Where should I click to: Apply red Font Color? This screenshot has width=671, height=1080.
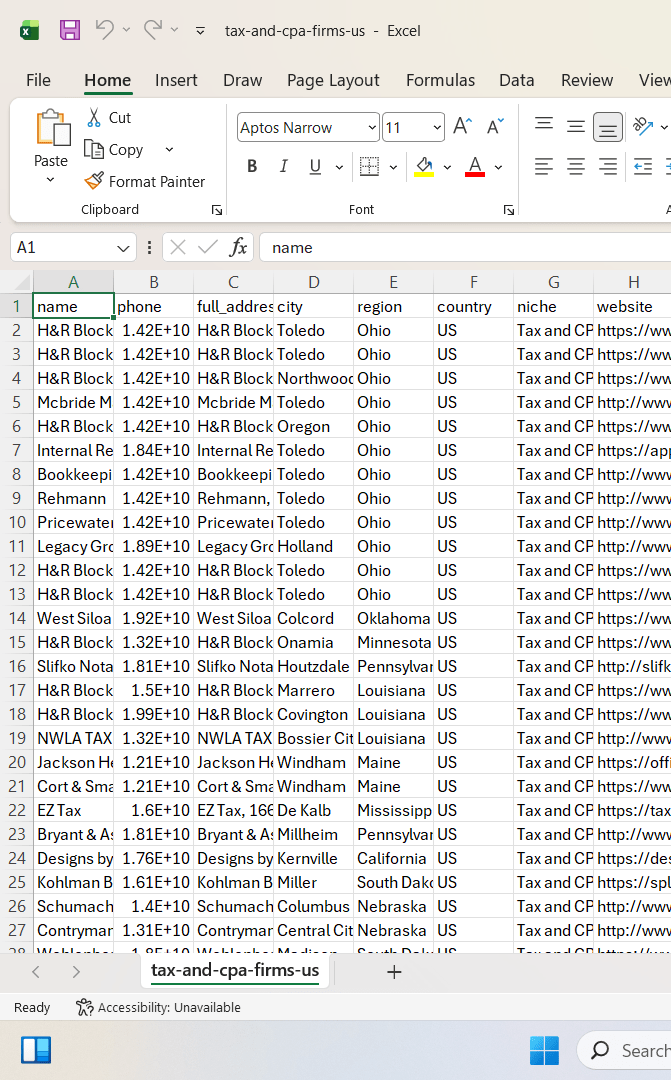click(475, 166)
